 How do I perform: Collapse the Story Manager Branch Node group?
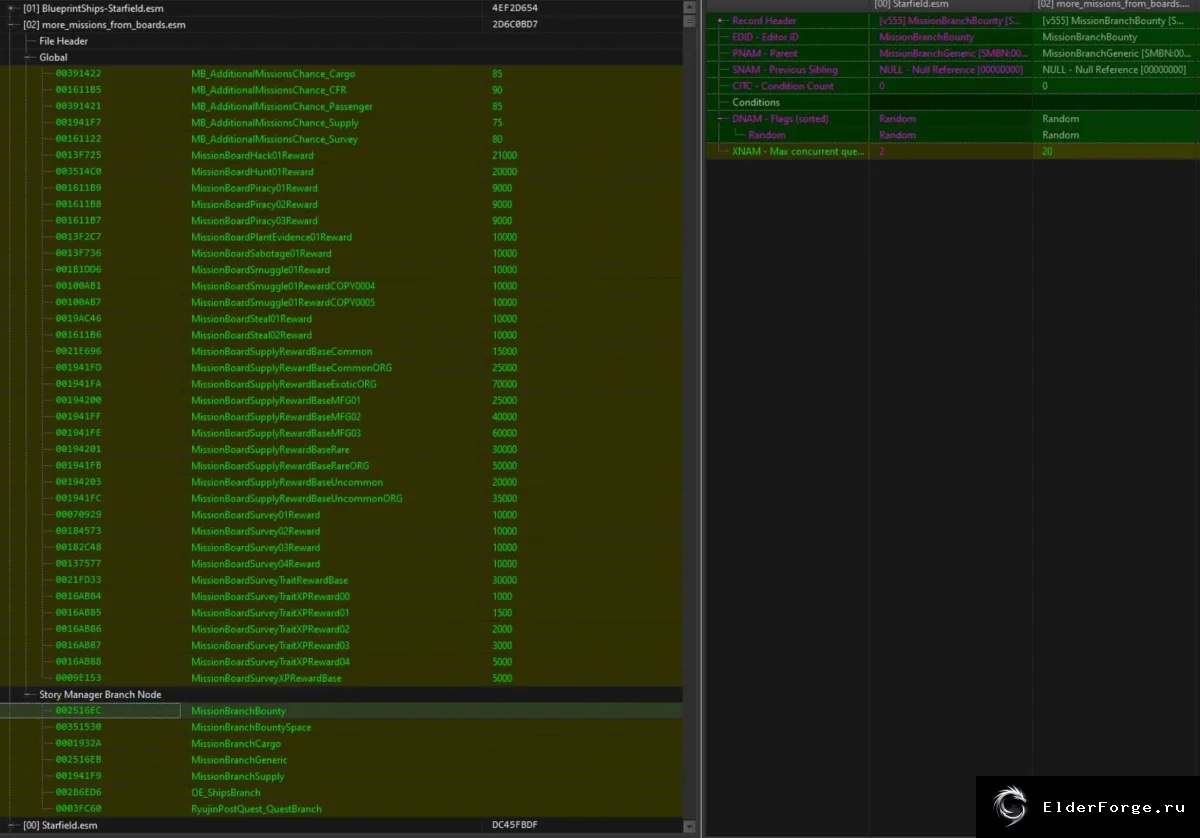coord(29,694)
